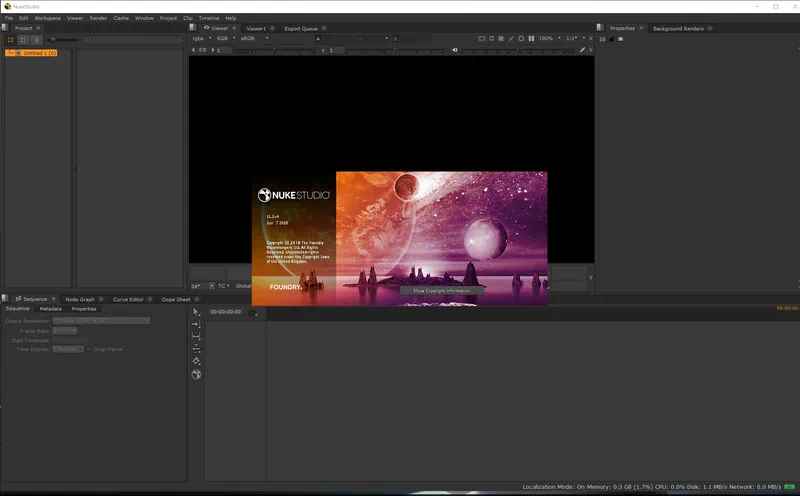Close the Sequence tab
Viewport: 800px width, 496px height.
click(53, 299)
